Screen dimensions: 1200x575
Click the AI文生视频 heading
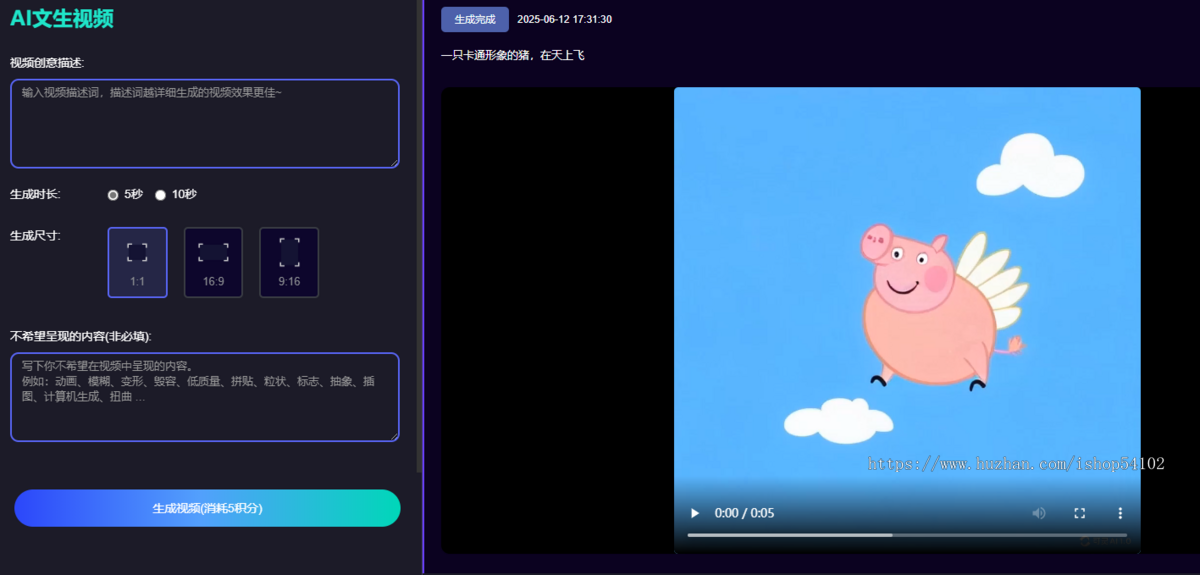click(62, 18)
